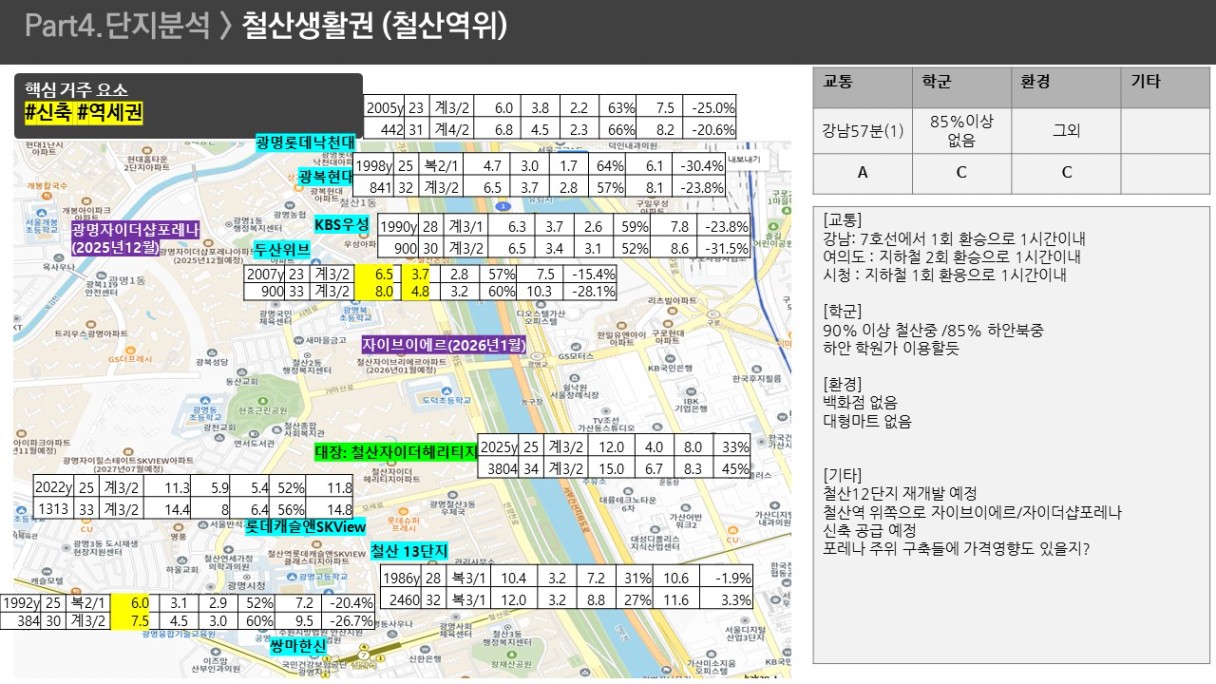The image size is (1216, 684).
Task: Click the '2460' household count cell
Action: tap(402, 600)
